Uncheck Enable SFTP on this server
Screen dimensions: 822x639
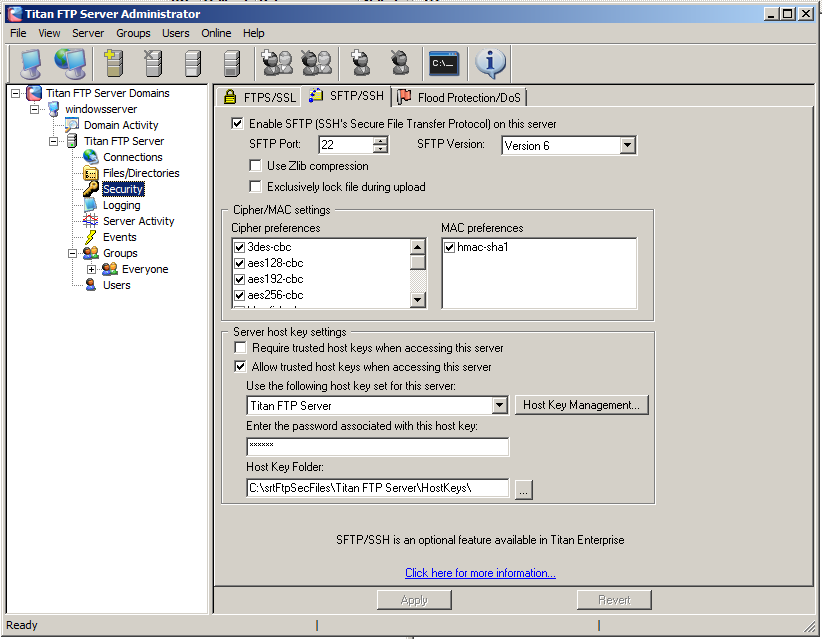click(237, 124)
